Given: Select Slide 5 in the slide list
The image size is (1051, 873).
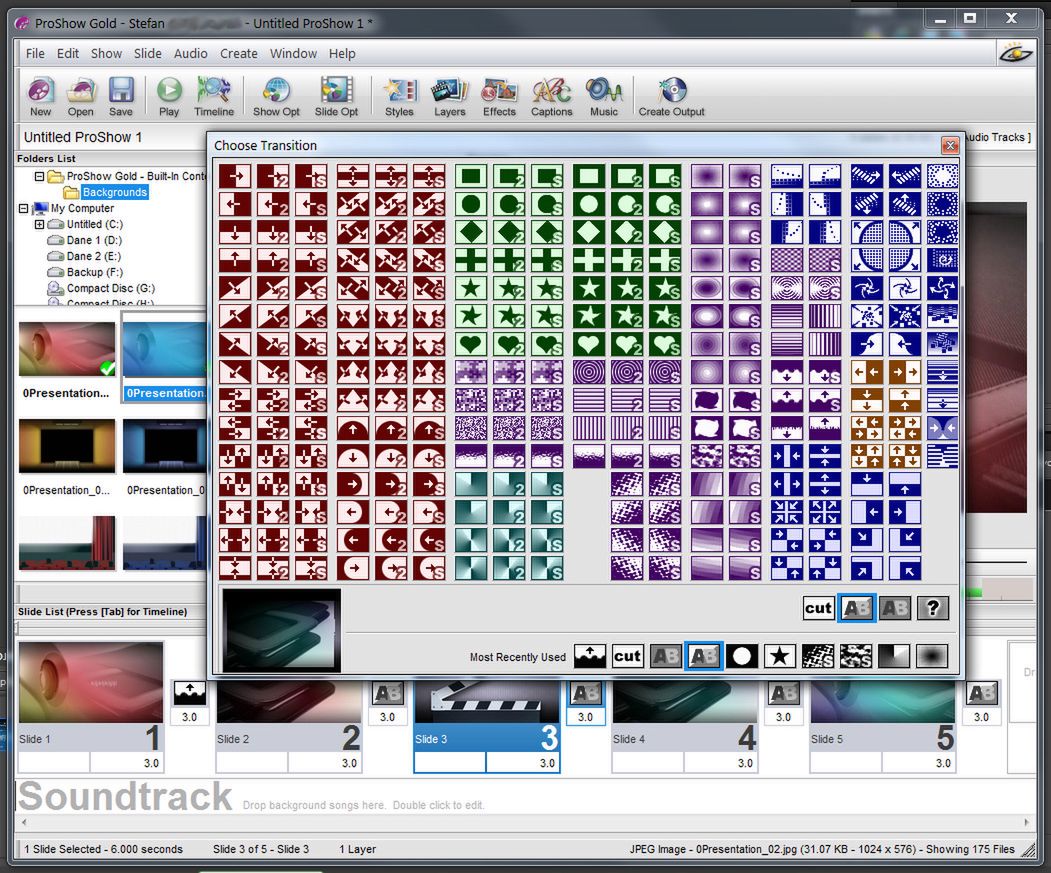Looking at the screenshot, I should pos(882,726).
